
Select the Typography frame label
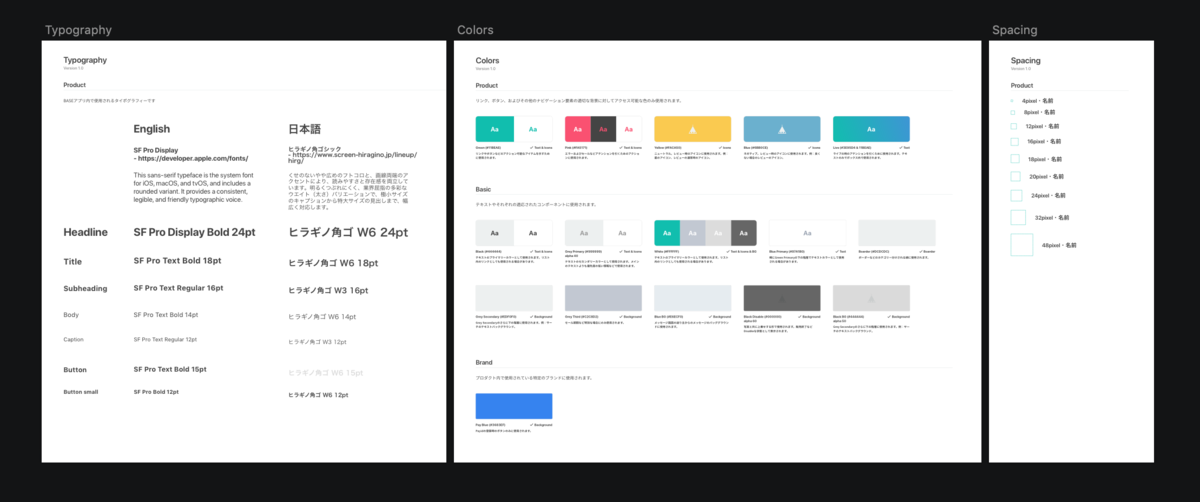78,30
